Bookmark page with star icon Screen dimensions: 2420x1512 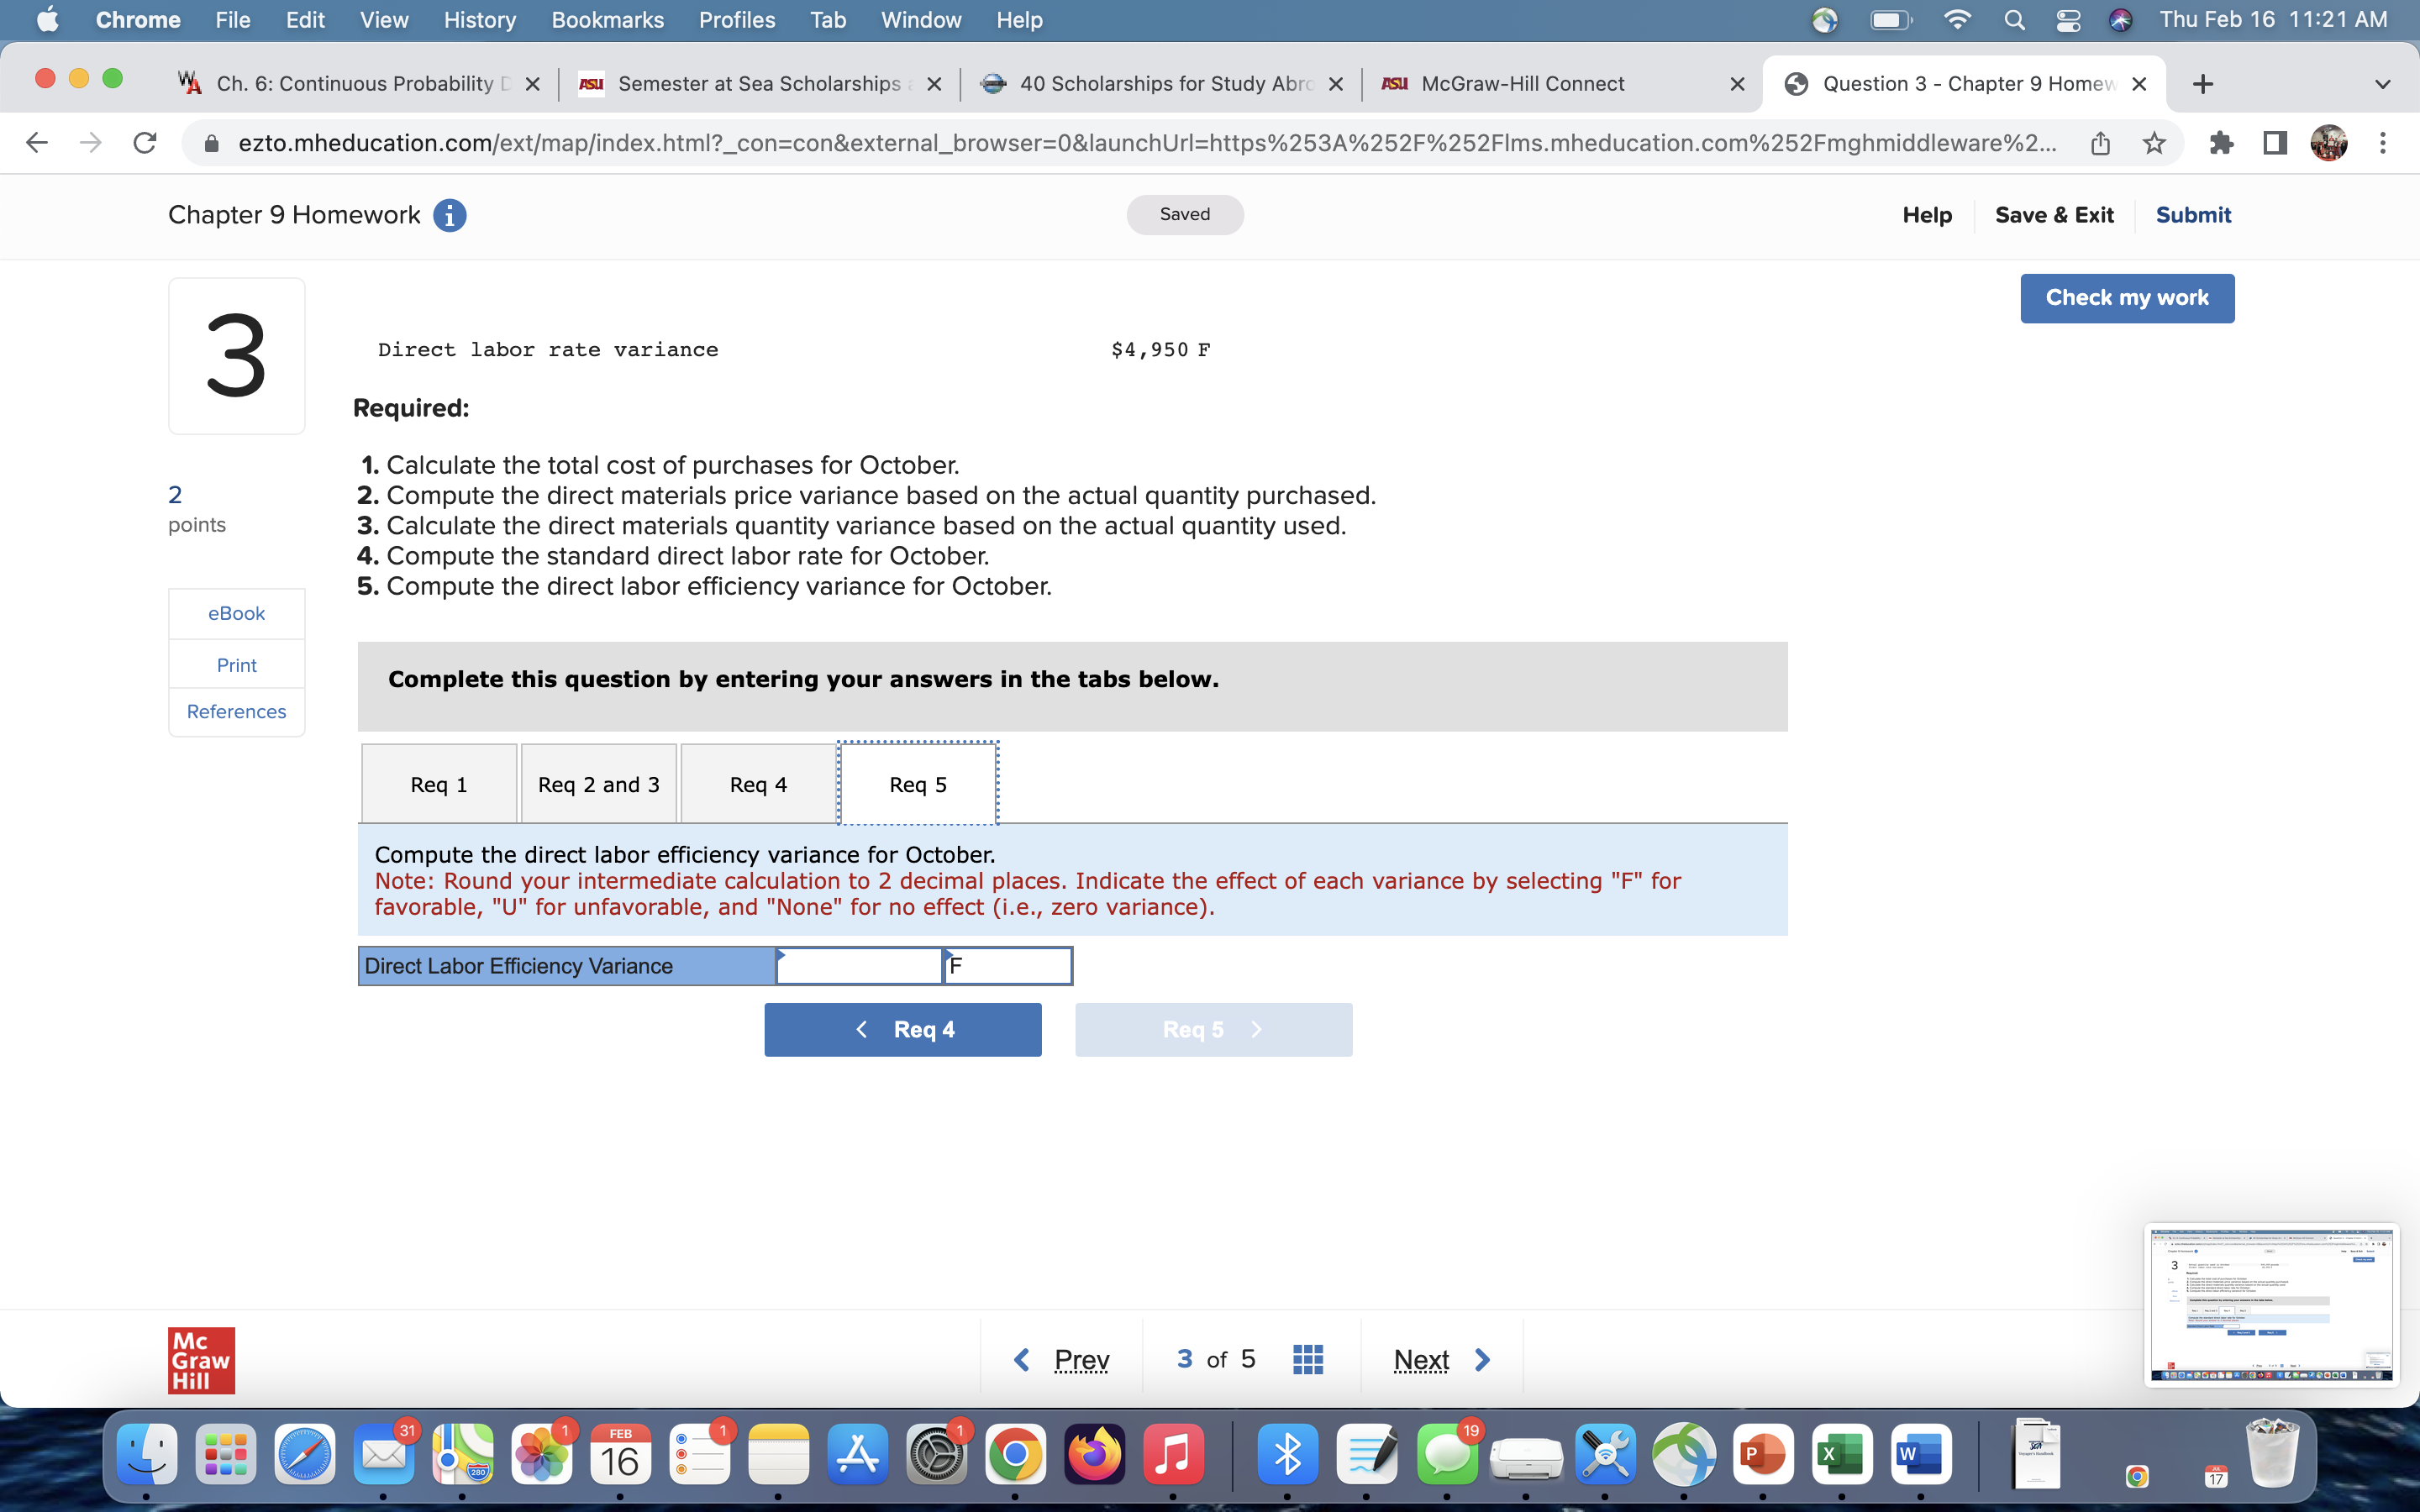[x=2154, y=143]
